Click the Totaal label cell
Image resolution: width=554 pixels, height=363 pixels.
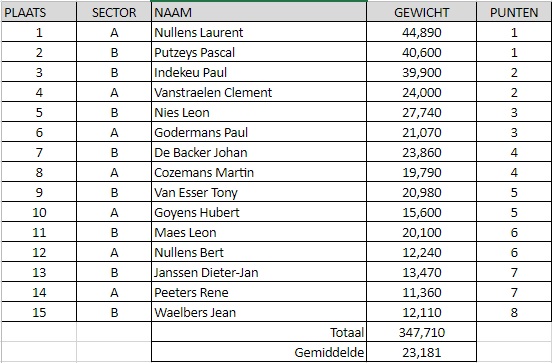pyautogui.click(x=259, y=332)
